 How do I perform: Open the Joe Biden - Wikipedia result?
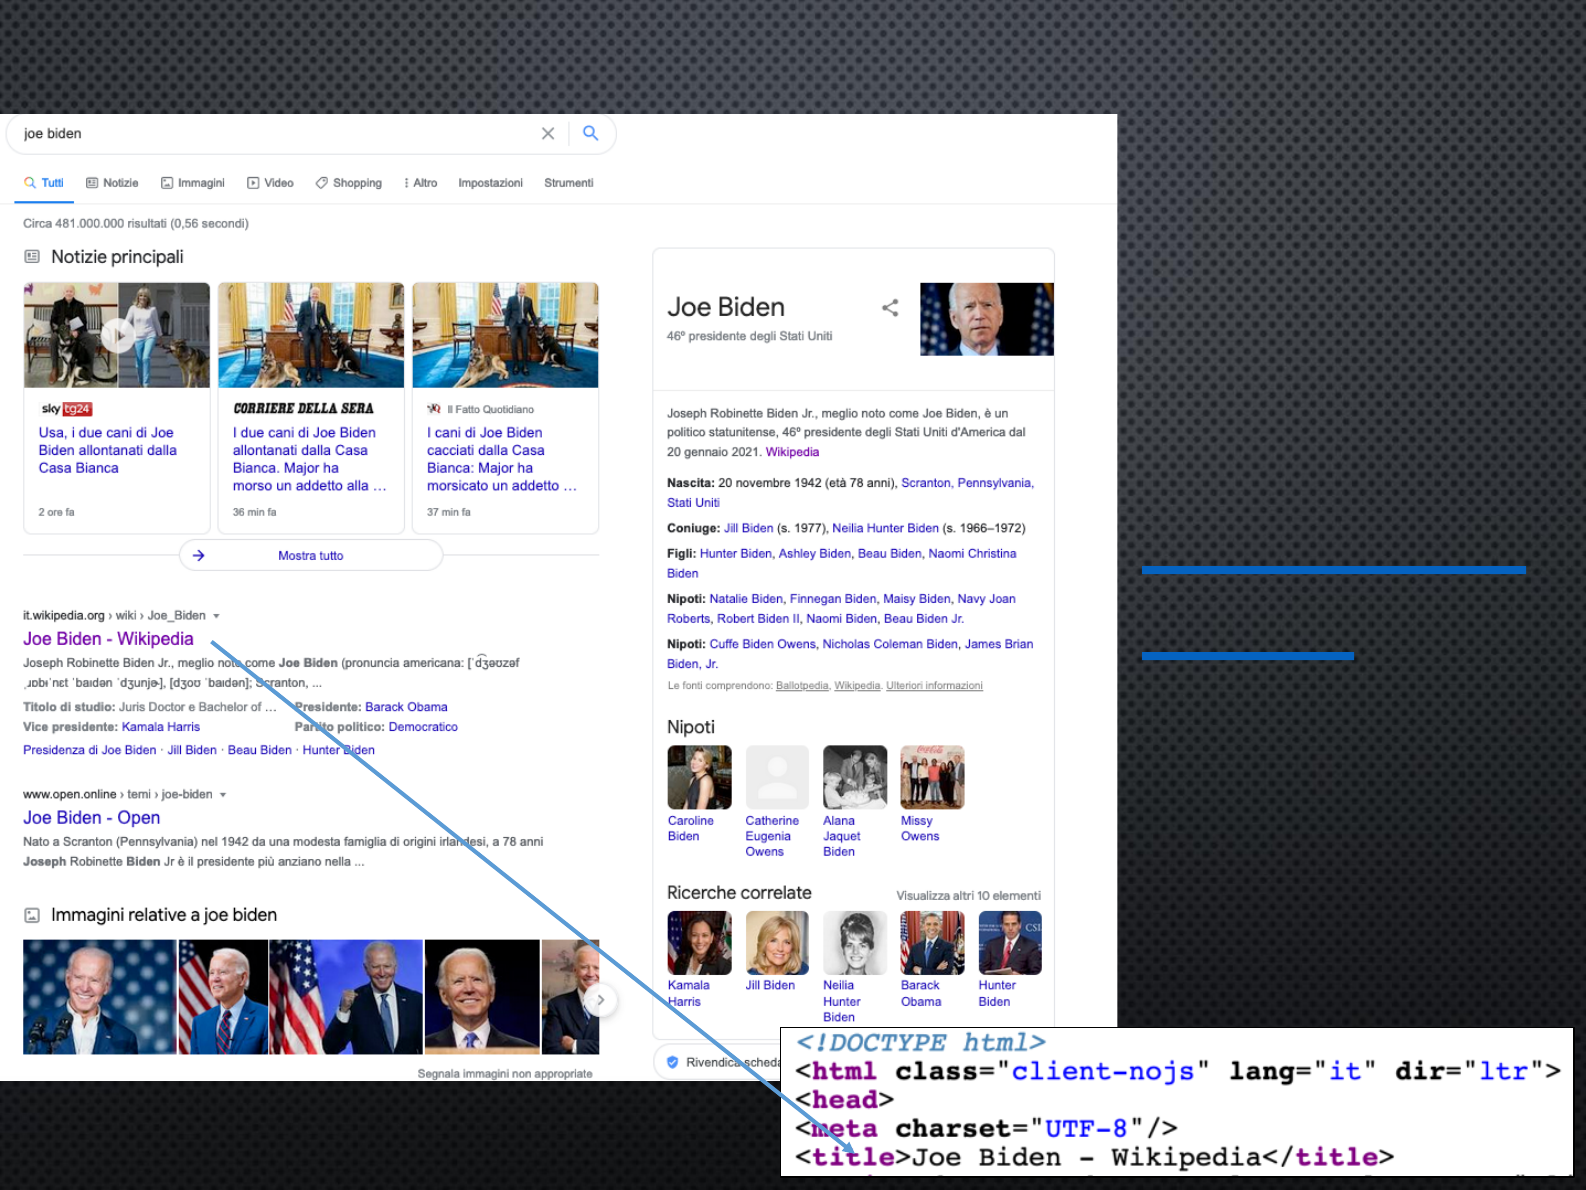pyautogui.click(x=108, y=639)
